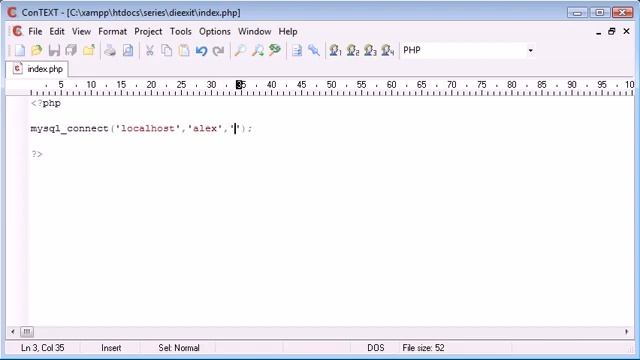This screenshot has height=360, width=640.
Task: Select the index.php file tab
Action: 38,69
